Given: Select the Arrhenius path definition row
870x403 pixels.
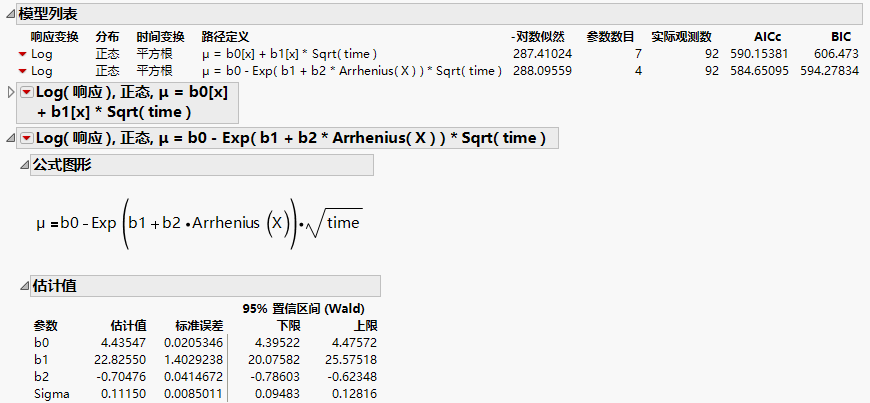Looking at the screenshot, I should coord(351,72).
